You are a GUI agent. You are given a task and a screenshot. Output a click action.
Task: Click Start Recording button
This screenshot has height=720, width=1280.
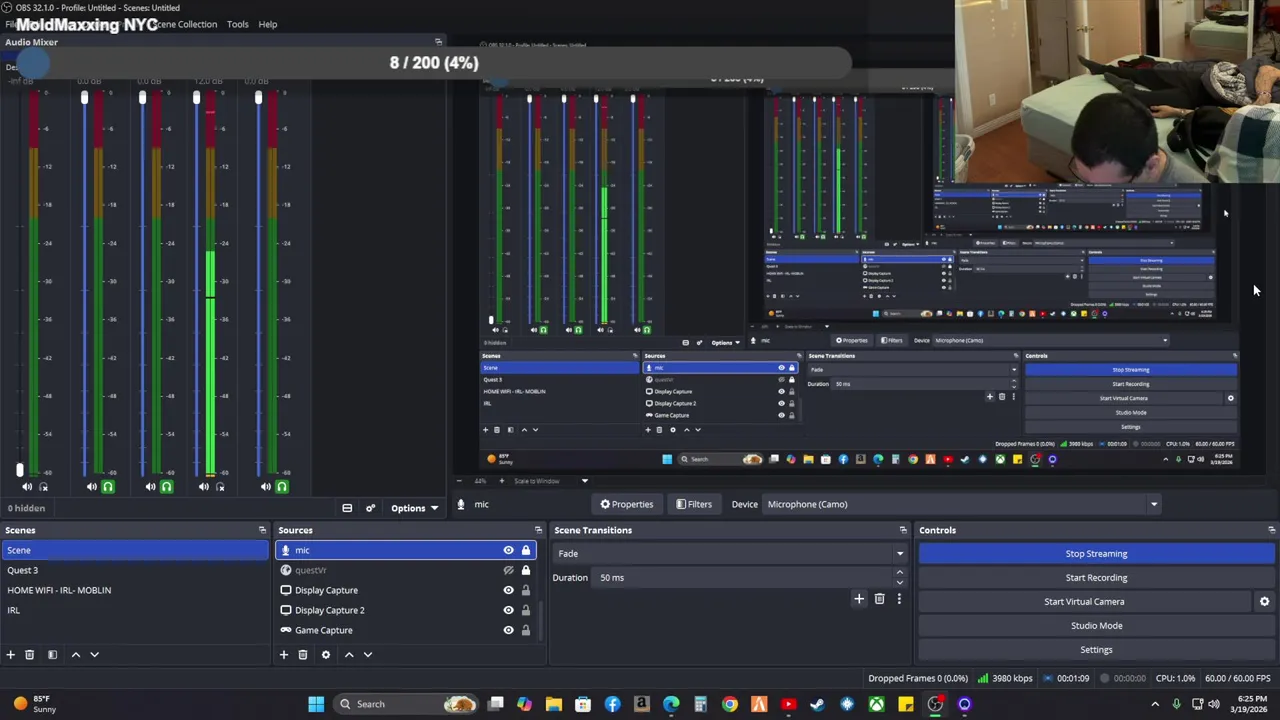tap(1096, 577)
